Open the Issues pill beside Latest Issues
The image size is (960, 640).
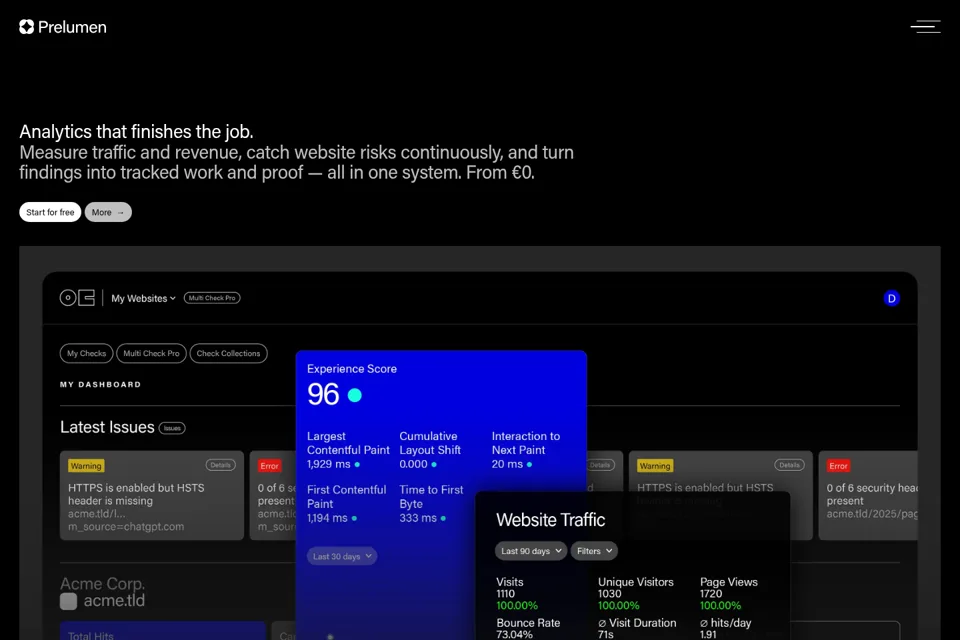[172, 428]
